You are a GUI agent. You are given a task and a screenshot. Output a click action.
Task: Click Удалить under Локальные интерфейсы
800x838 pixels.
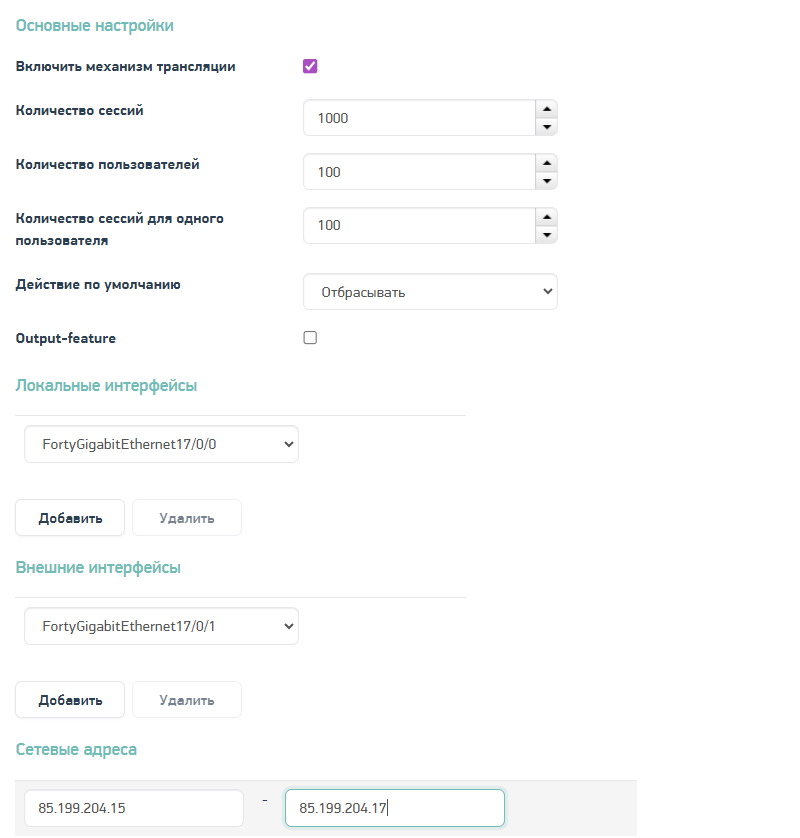tap(187, 518)
